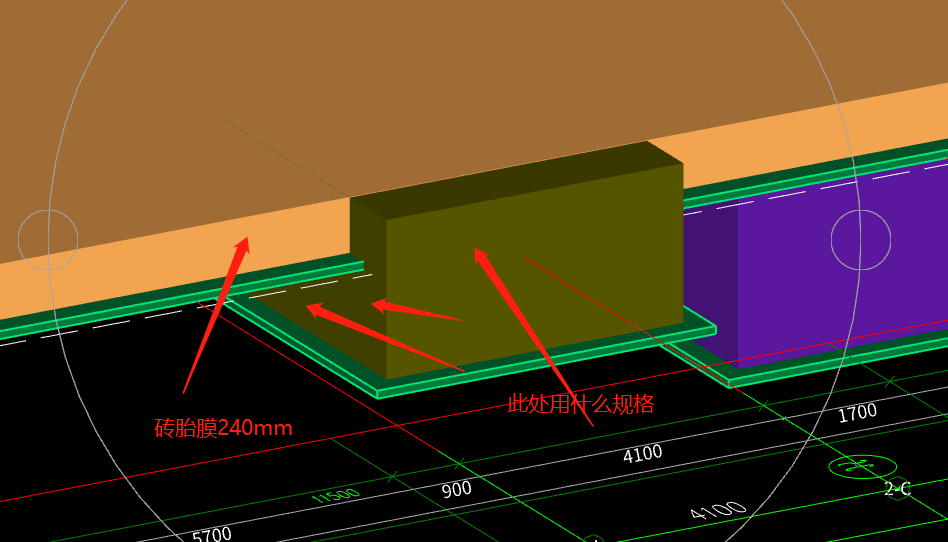Select the 2-C axis label
The height and width of the screenshot is (542, 948).
[x=898, y=489]
